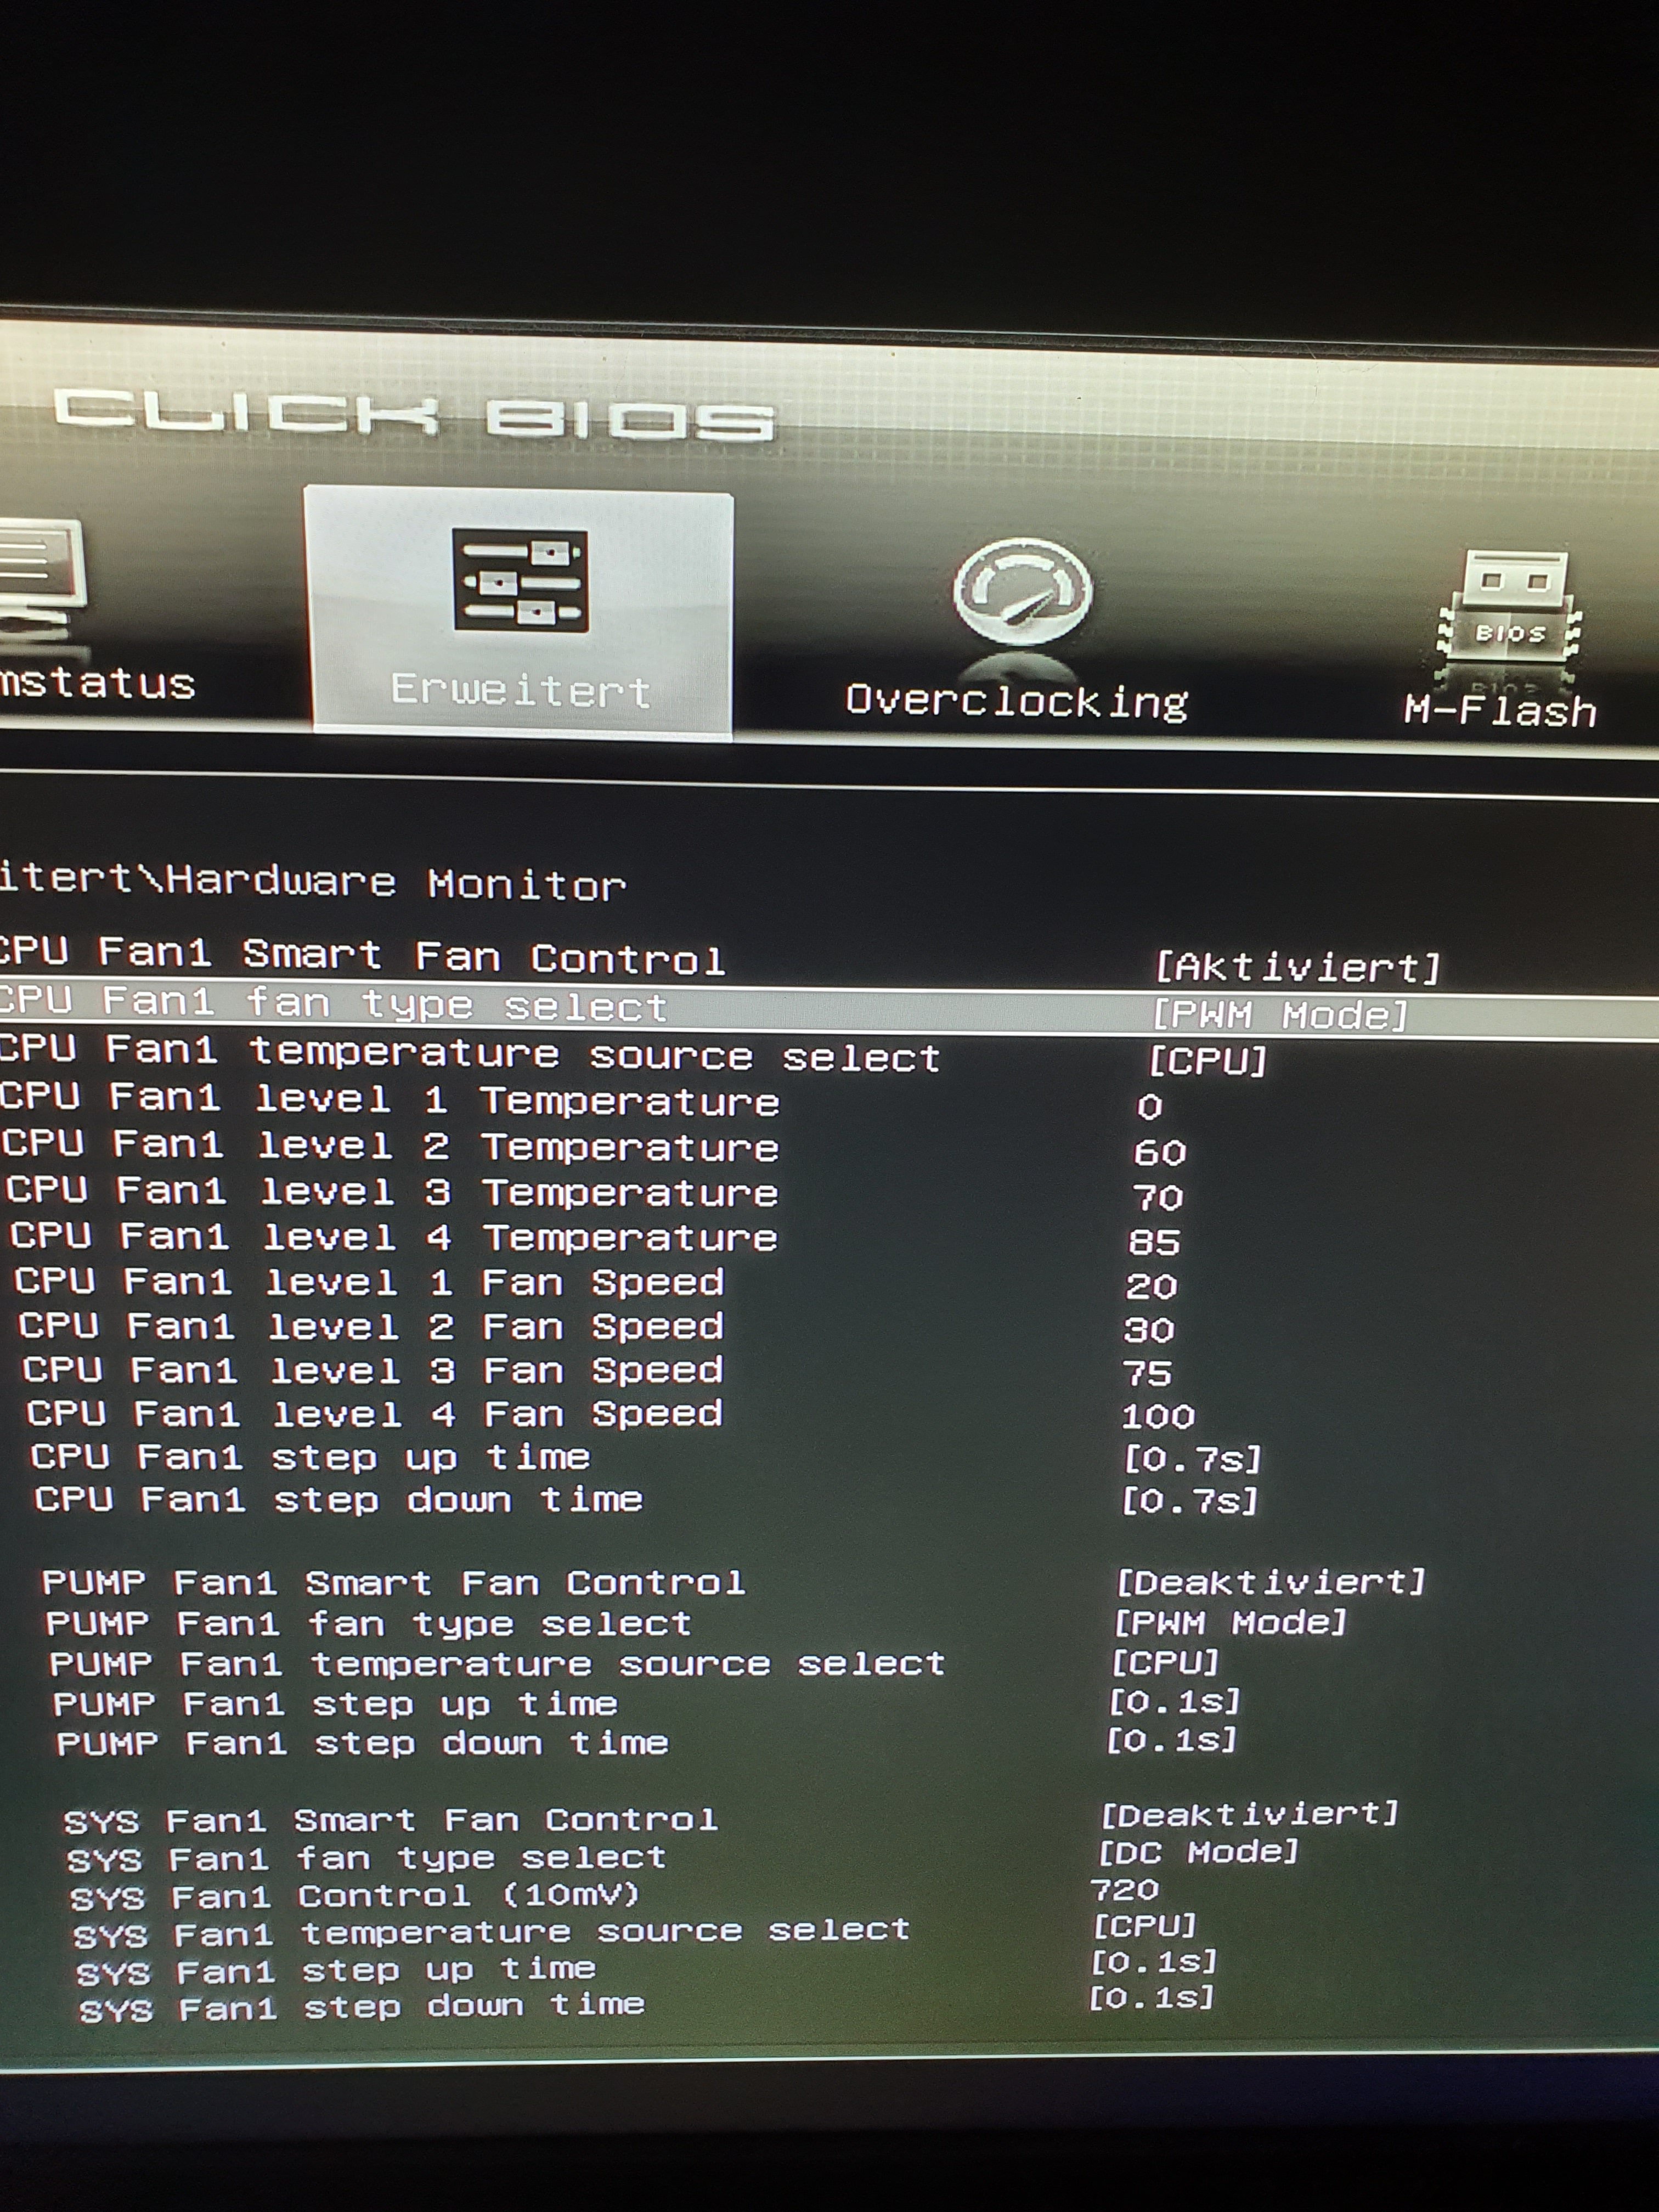The image size is (1659, 2212).
Task: Click the Hardware Monitor breadcrumb text
Action: click(x=395, y=882)
